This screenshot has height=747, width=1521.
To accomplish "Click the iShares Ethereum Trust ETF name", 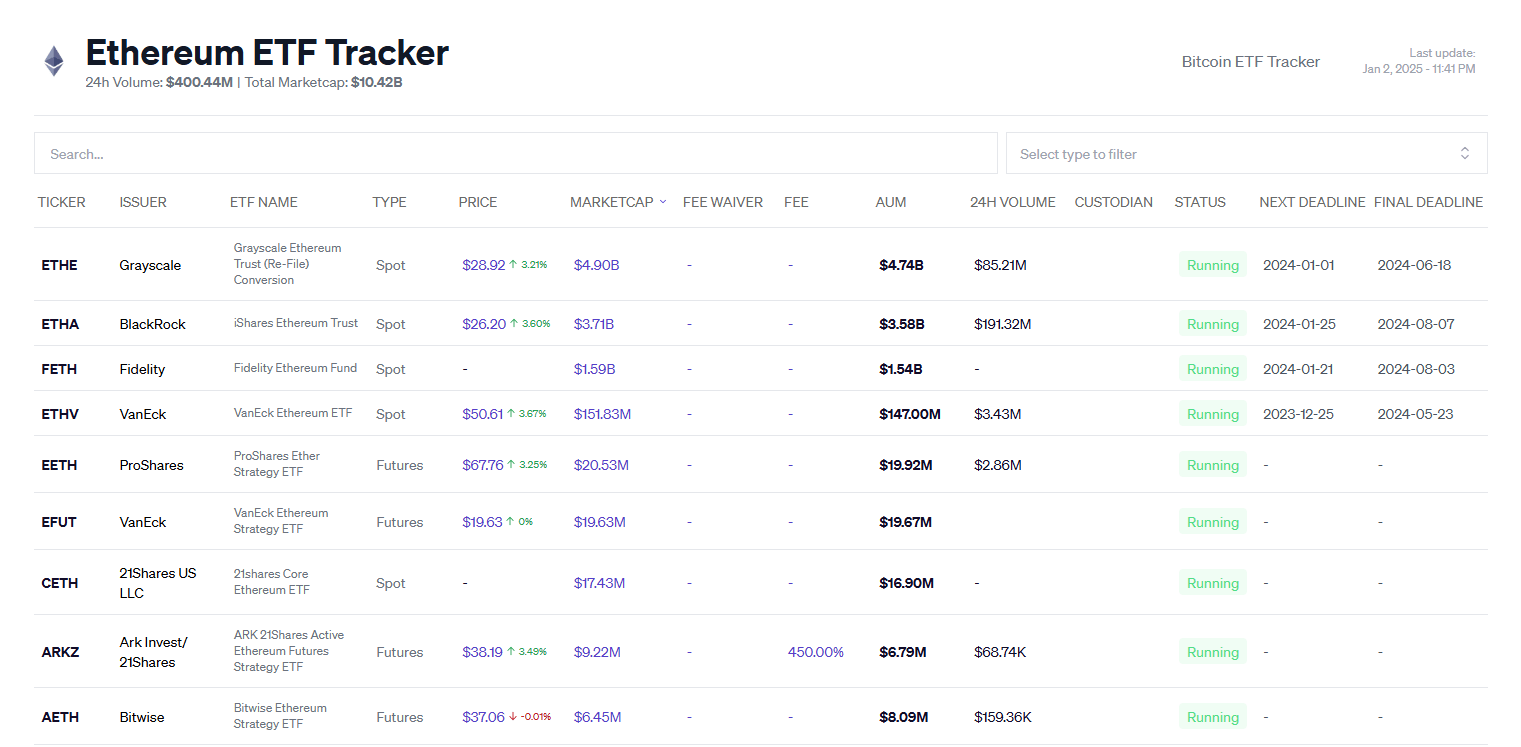I will click(296, 323).
